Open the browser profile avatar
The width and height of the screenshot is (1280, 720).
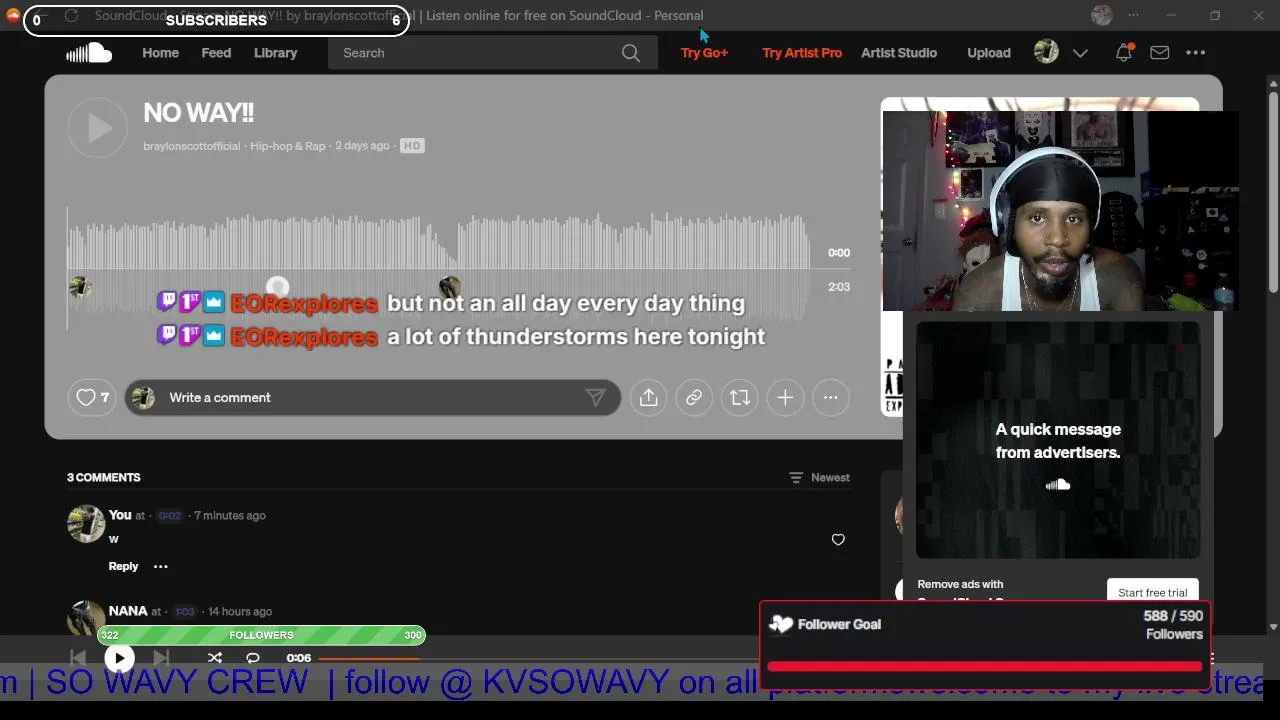(x=1102, y=15)
